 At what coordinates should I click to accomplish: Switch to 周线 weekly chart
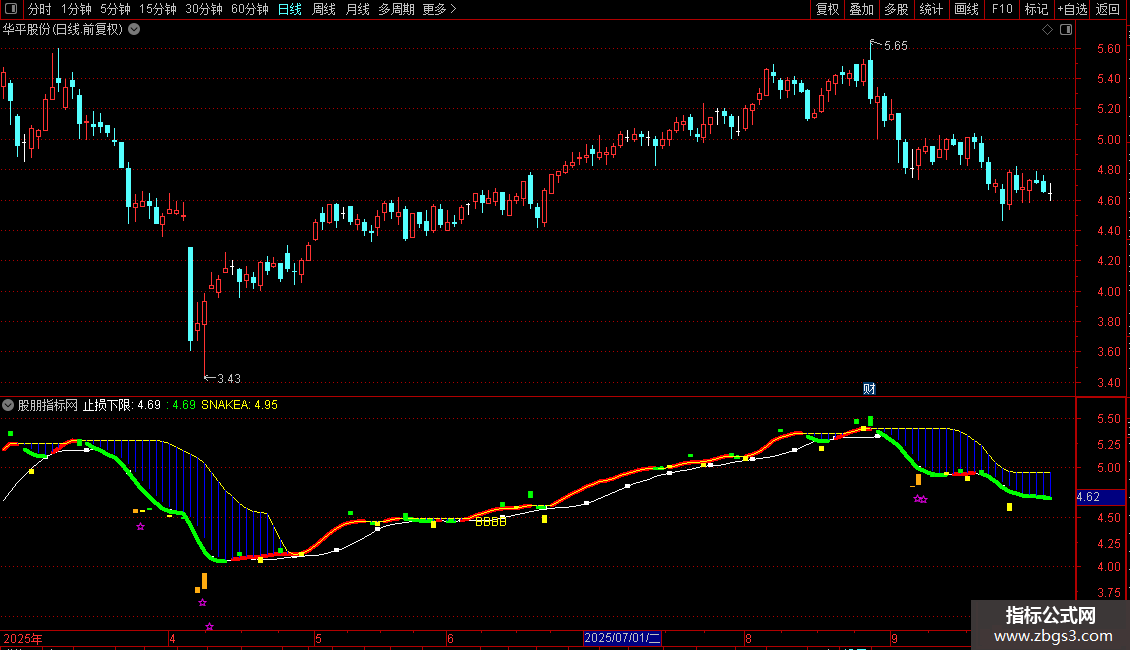pyautogui.click(x=324, y=9)
